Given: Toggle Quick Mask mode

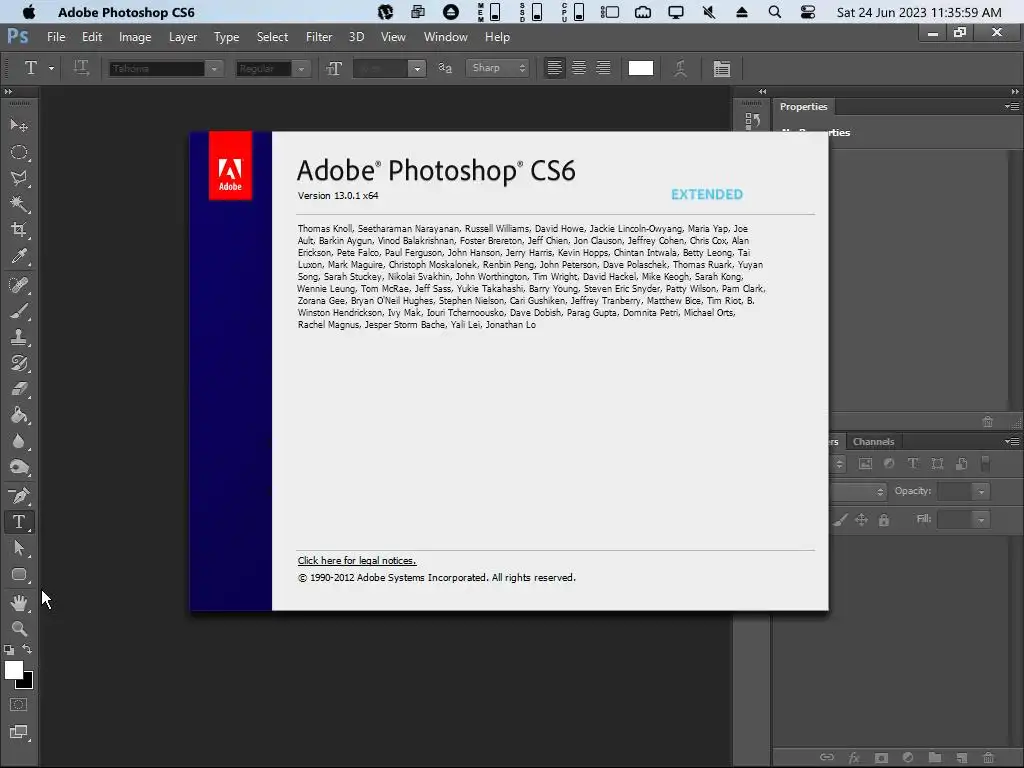Looking at the screenshot, I should click(19, 705).
